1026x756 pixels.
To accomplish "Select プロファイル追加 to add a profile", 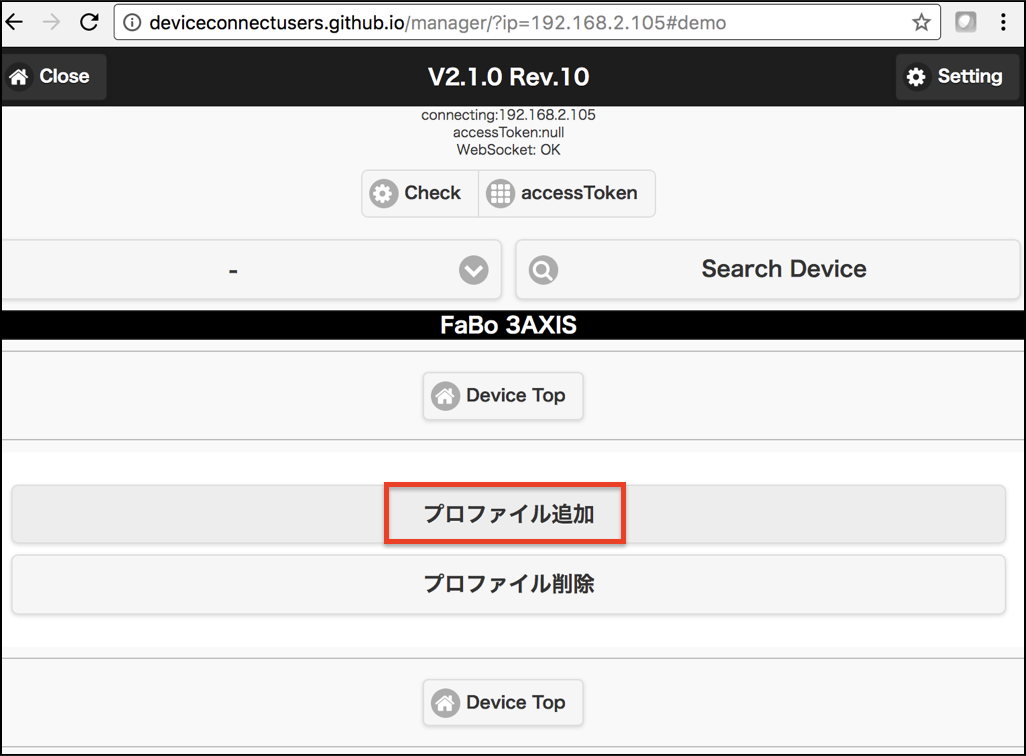I will [508, 515].
